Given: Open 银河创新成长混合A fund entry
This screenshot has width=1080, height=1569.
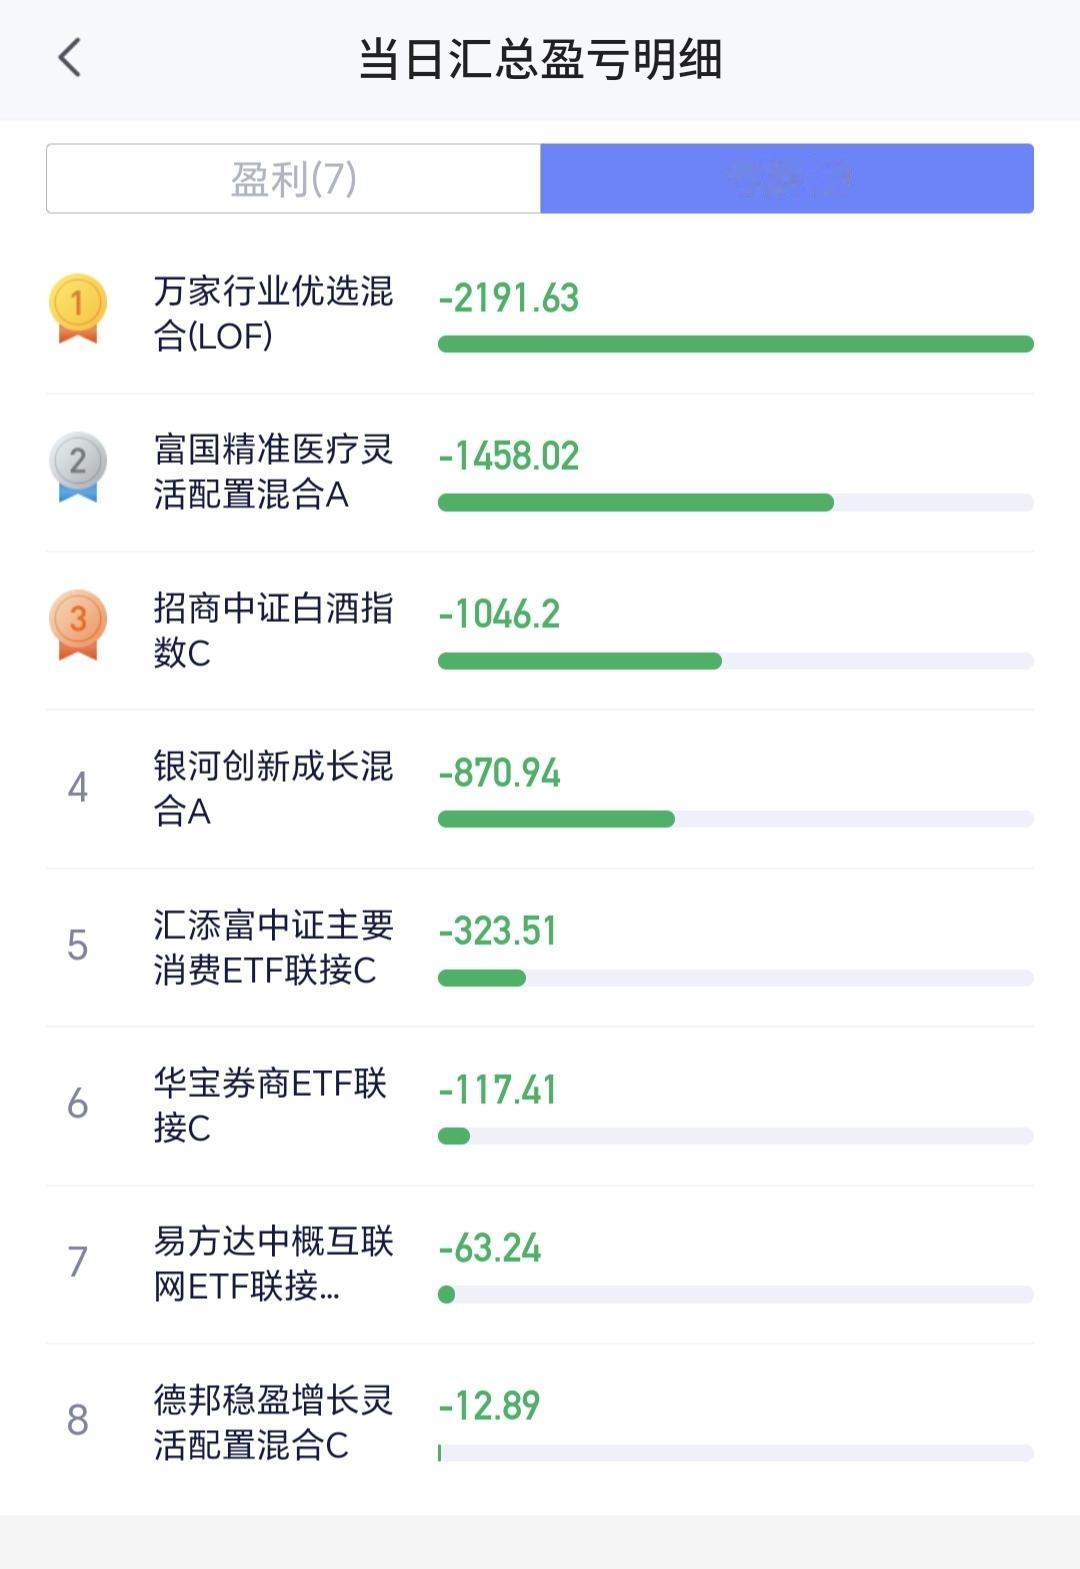Looking at the screenshot, I should [x=540, y=789].
